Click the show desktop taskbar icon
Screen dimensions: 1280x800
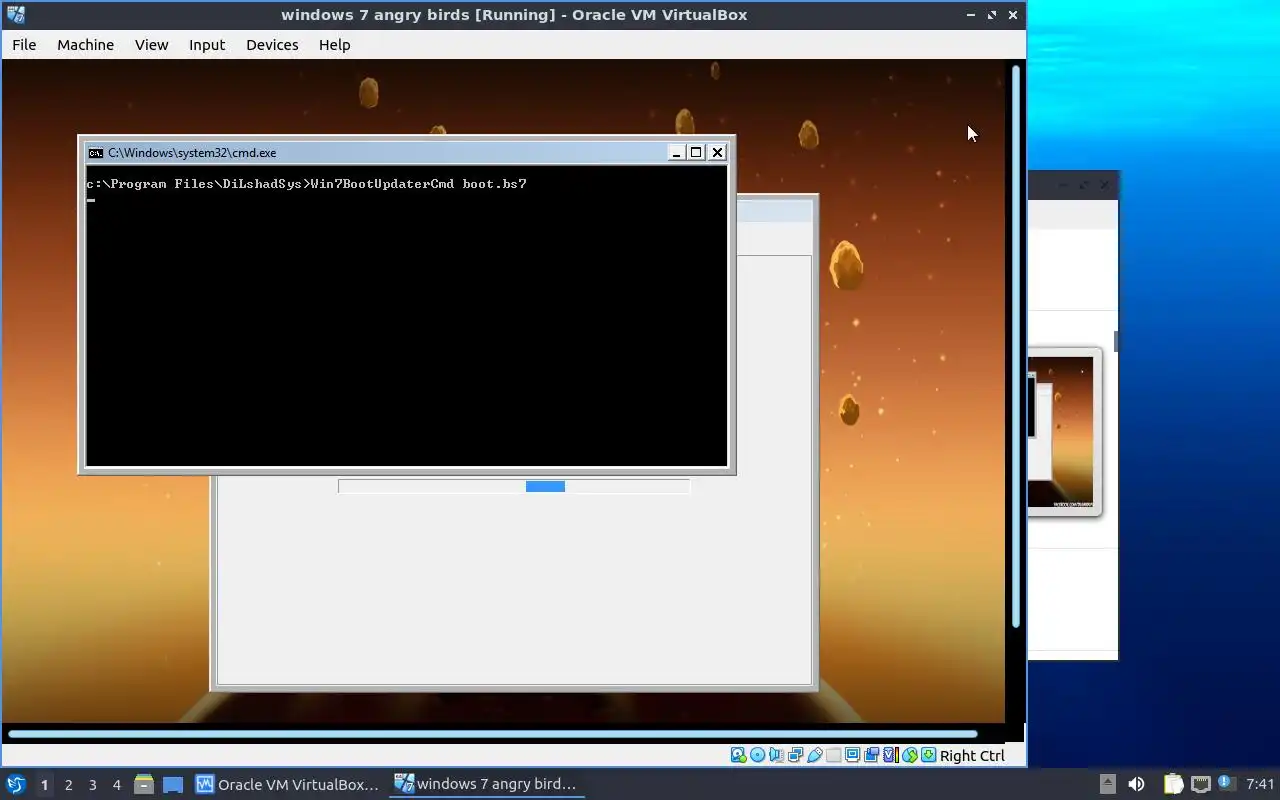(173, 784)
